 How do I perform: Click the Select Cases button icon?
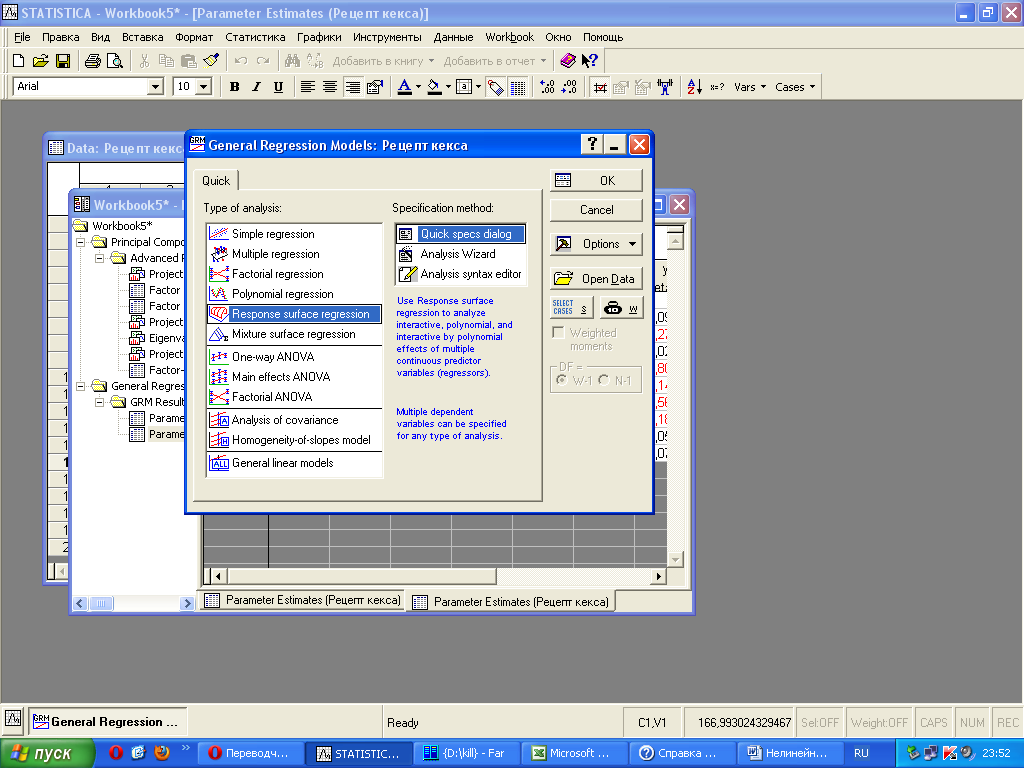pyautogui.click(x=571, y=308)
